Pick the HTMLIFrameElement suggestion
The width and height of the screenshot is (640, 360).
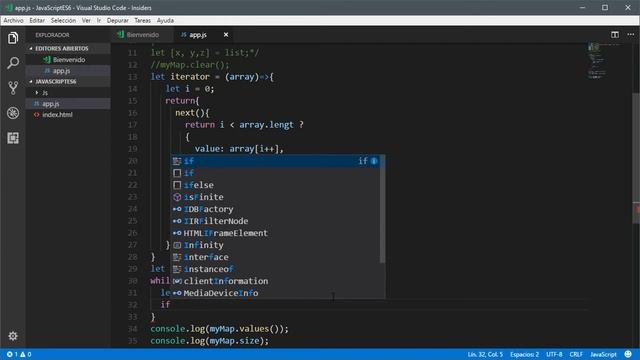tap(275, 233)
